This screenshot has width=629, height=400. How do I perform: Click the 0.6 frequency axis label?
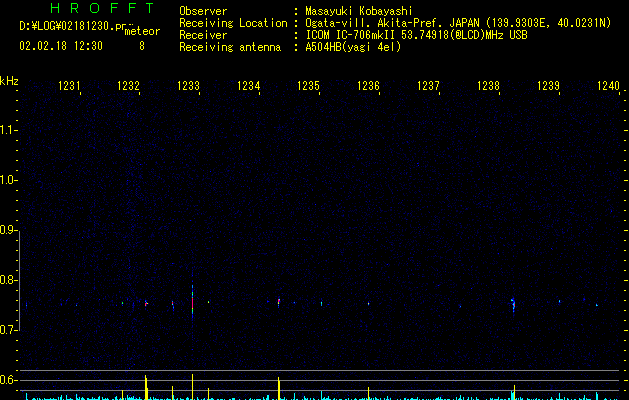pos(8,380)
